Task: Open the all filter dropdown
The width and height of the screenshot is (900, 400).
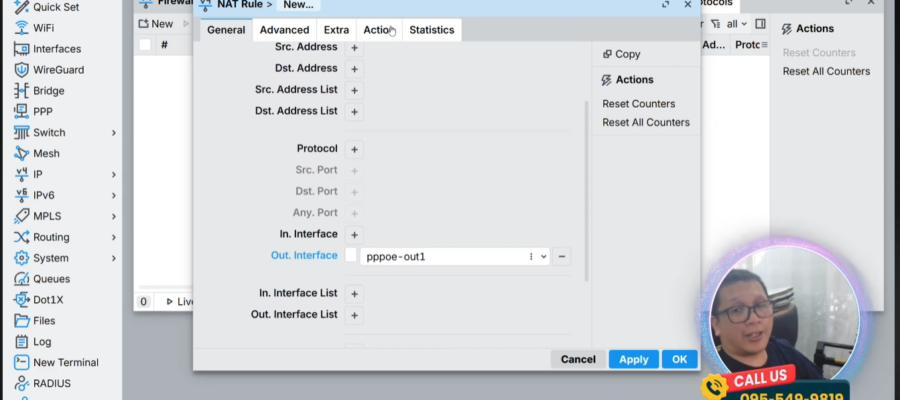Action: click(736, 24)
